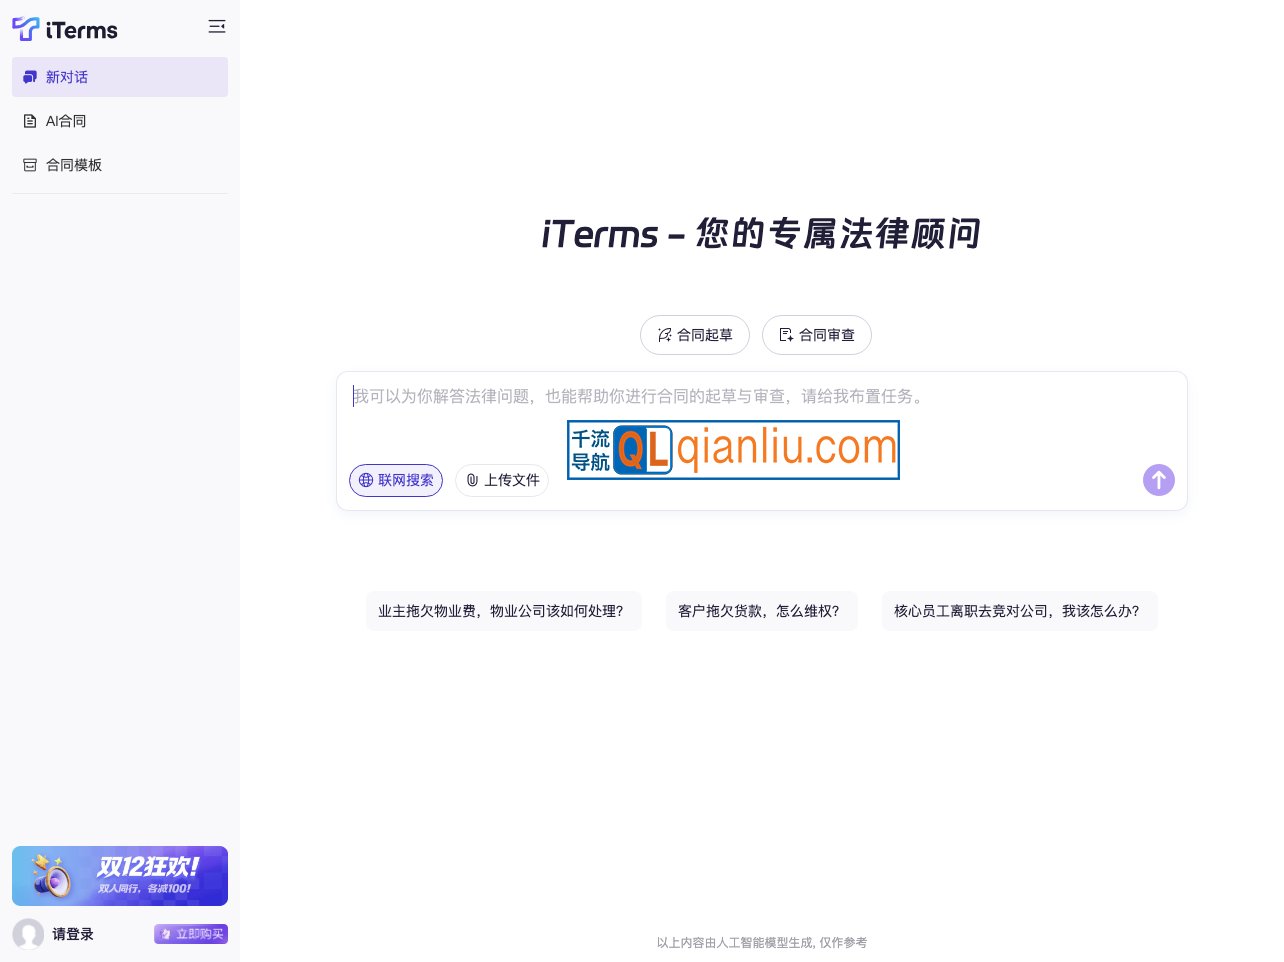1284x962 pixels.
Task: Click the pen icon inside 合同起草
Action: click(665, 335)
